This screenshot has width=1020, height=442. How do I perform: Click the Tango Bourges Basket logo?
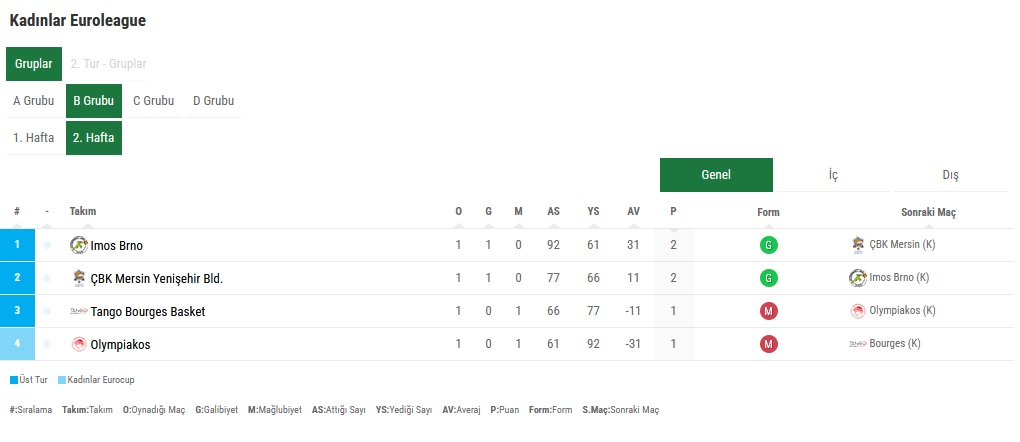[x=79, y=312]
